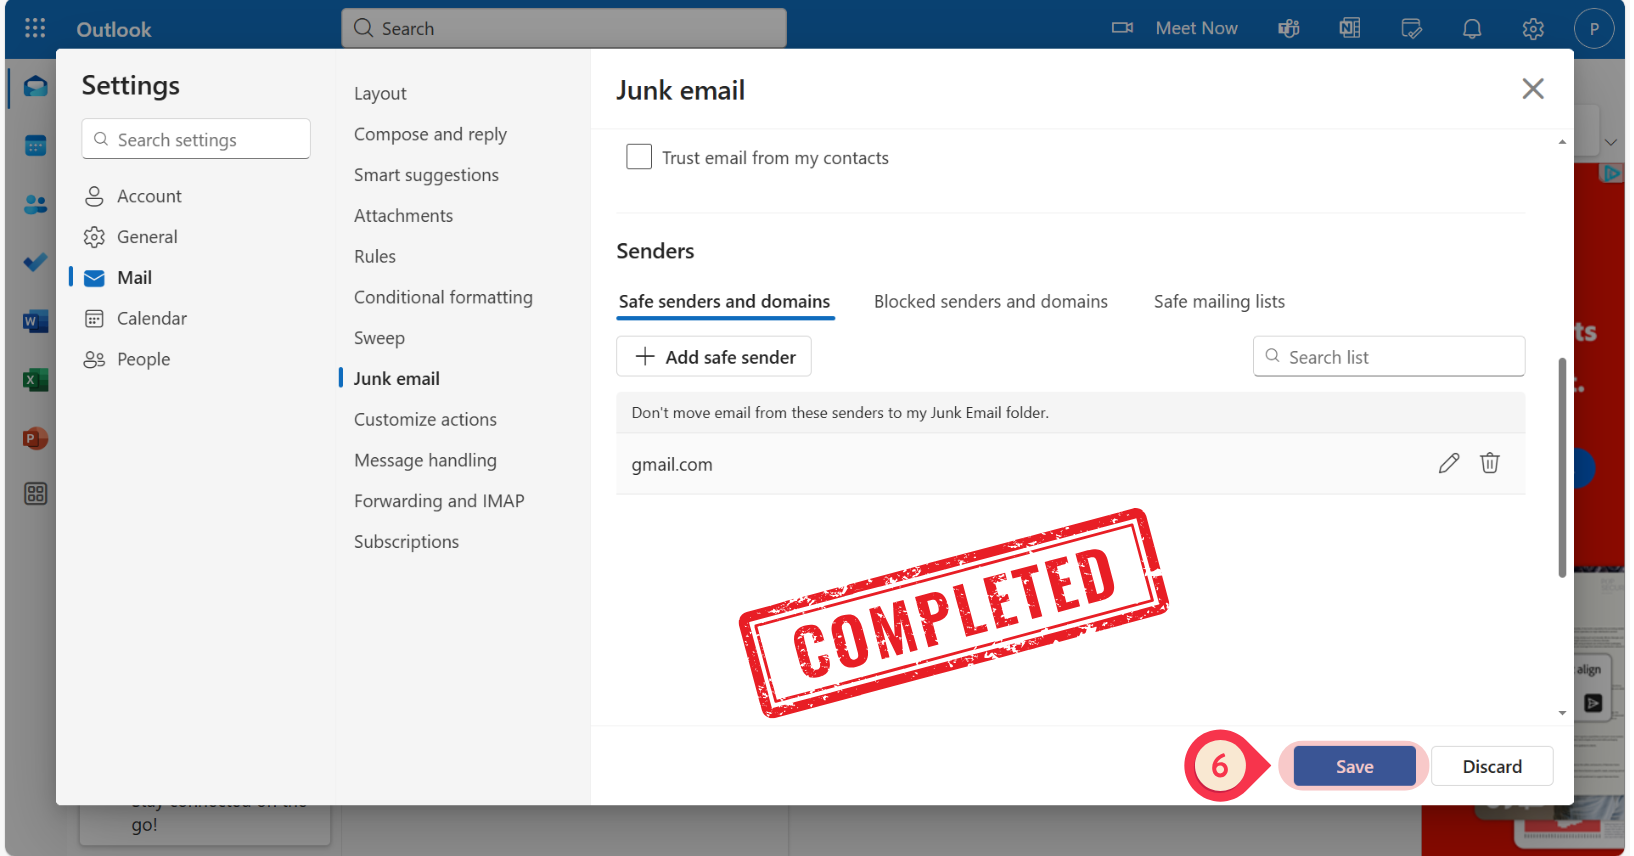Open Compose and reply settings
The image size is (1634, 856).
(430, 134)
